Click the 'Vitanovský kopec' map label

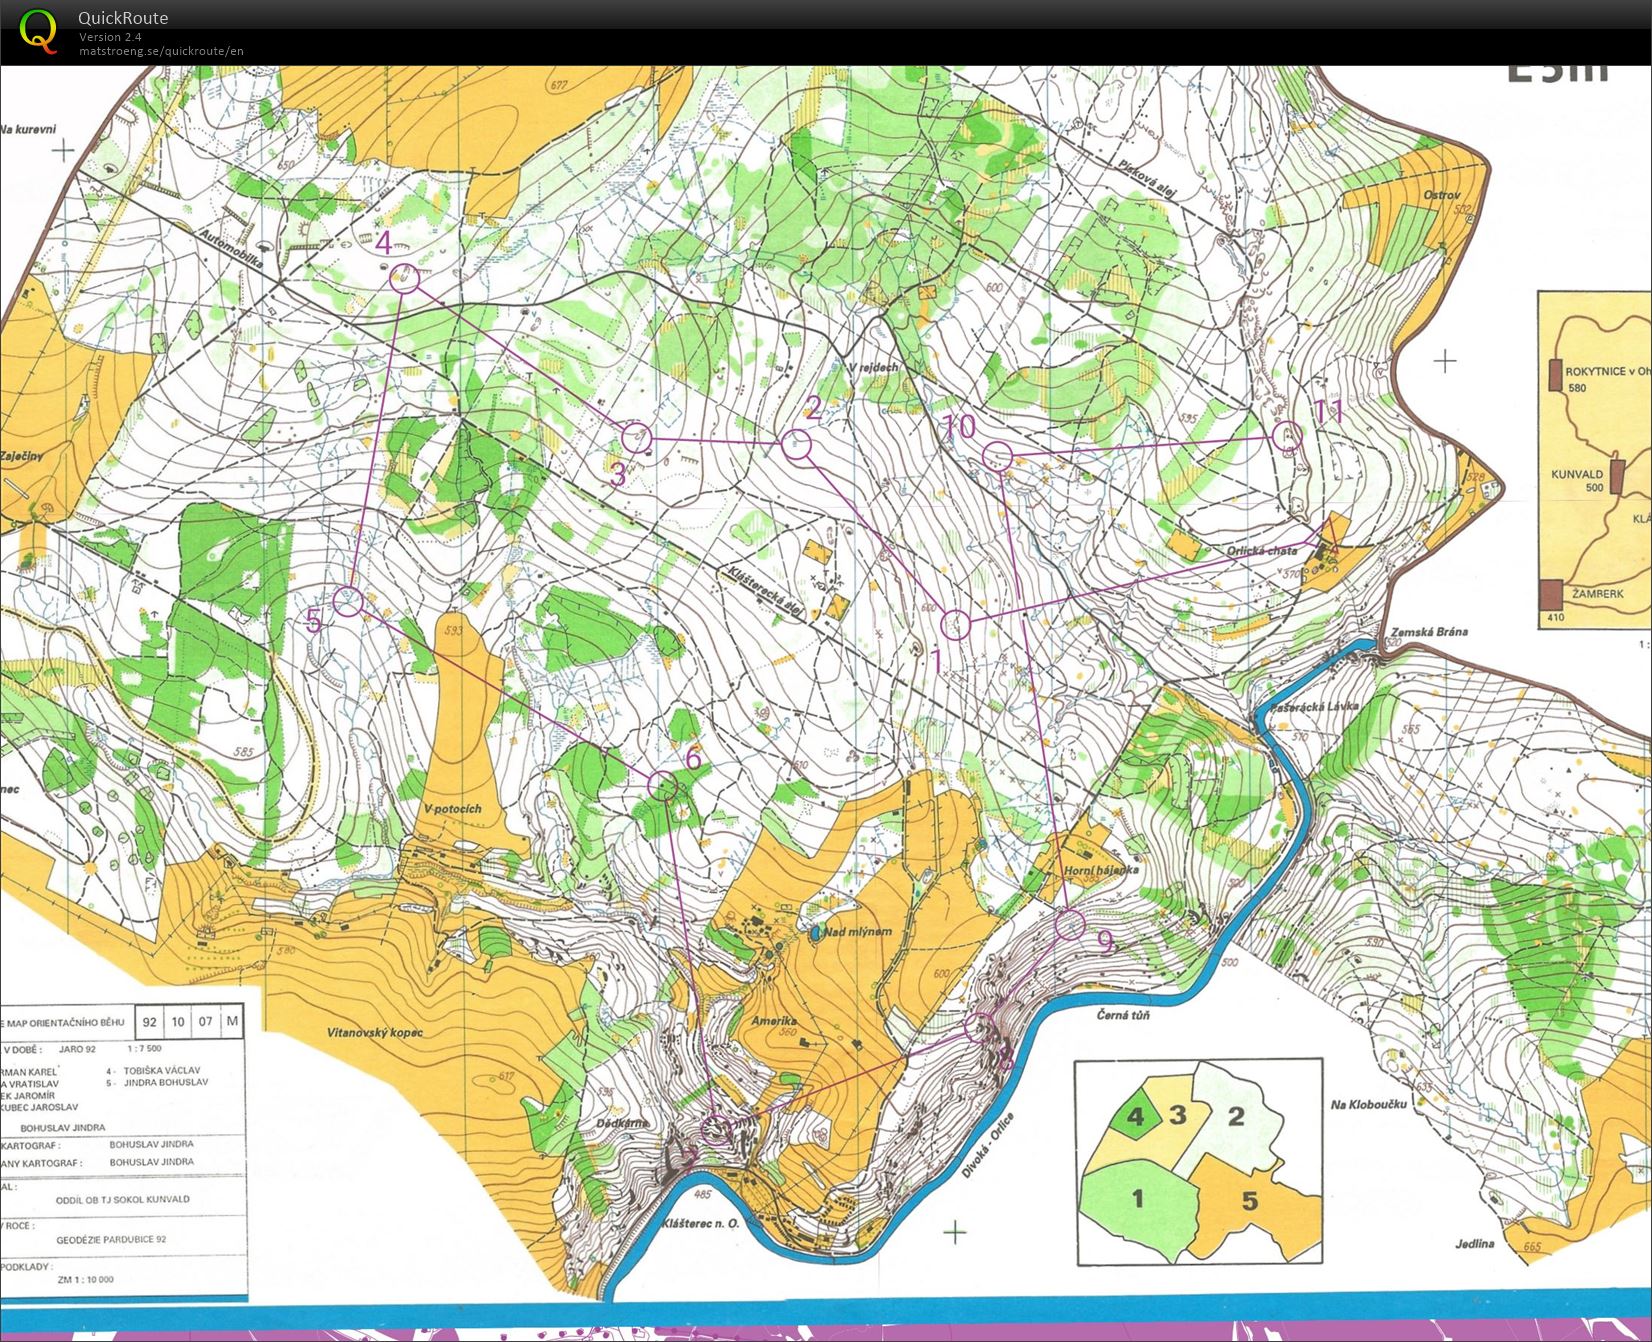(374, 1031)
